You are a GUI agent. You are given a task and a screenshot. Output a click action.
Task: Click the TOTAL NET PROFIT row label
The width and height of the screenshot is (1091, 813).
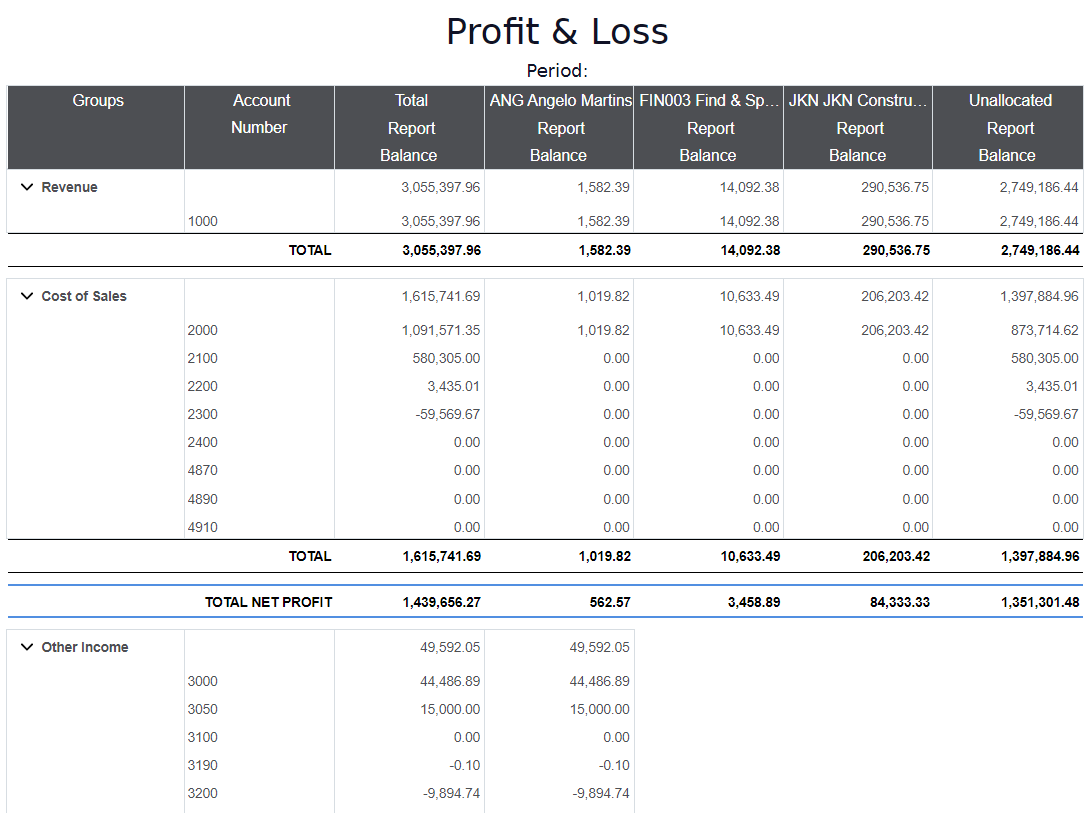pyautogui.click(x=268, y=602)
